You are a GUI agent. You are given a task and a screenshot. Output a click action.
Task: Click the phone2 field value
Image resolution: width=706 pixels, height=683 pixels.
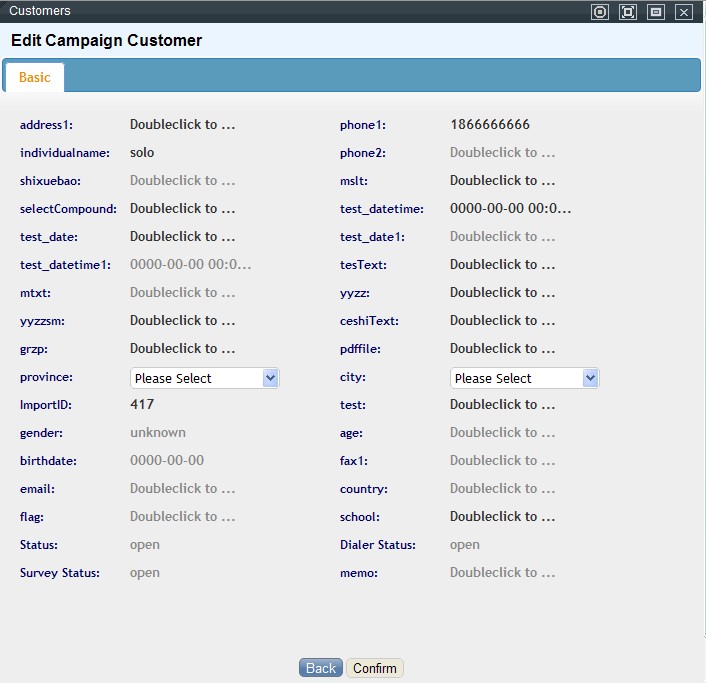click(x=502, y=153)
